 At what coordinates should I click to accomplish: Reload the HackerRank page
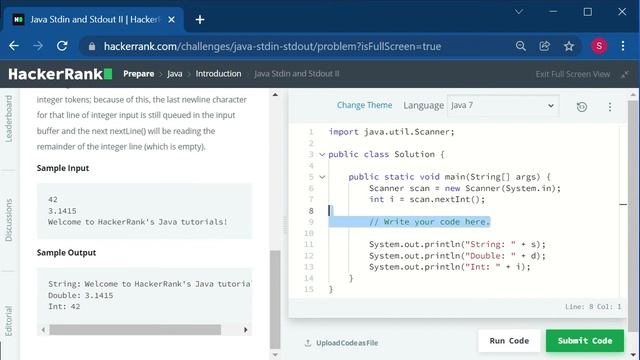(62, 46)
